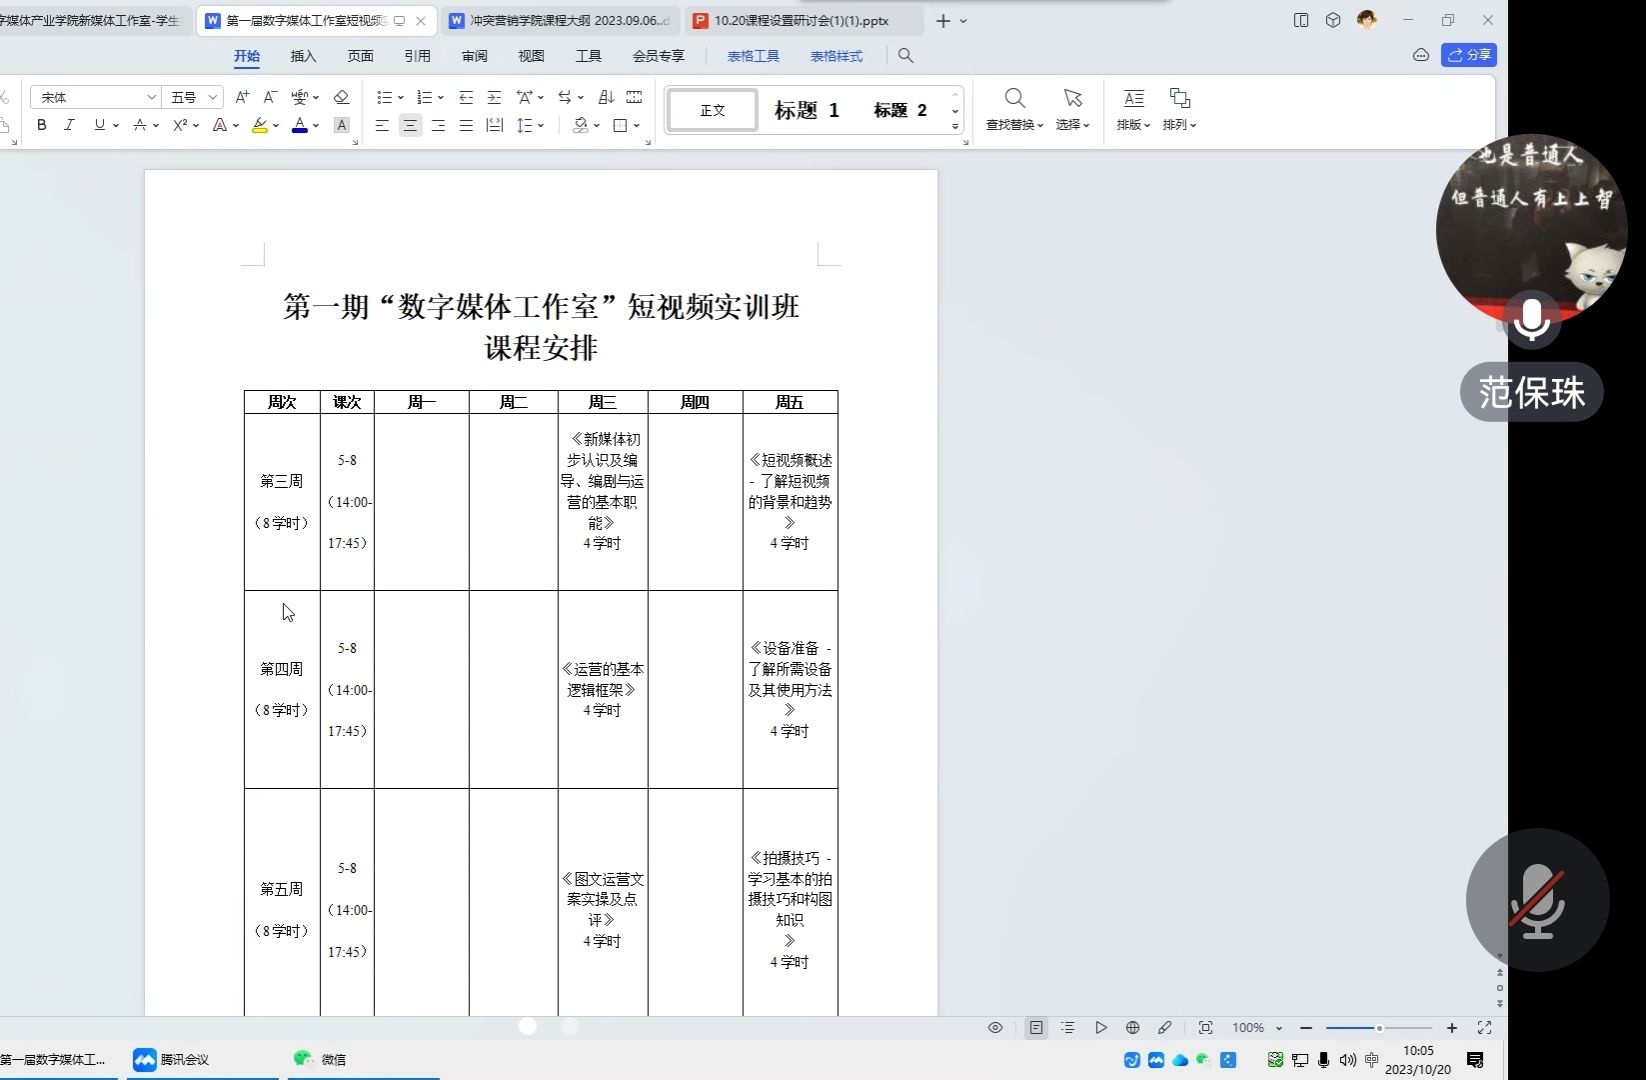Click the 分享 share button
Screen dimensions: 1646x1080
click(x=1468, y=55)
